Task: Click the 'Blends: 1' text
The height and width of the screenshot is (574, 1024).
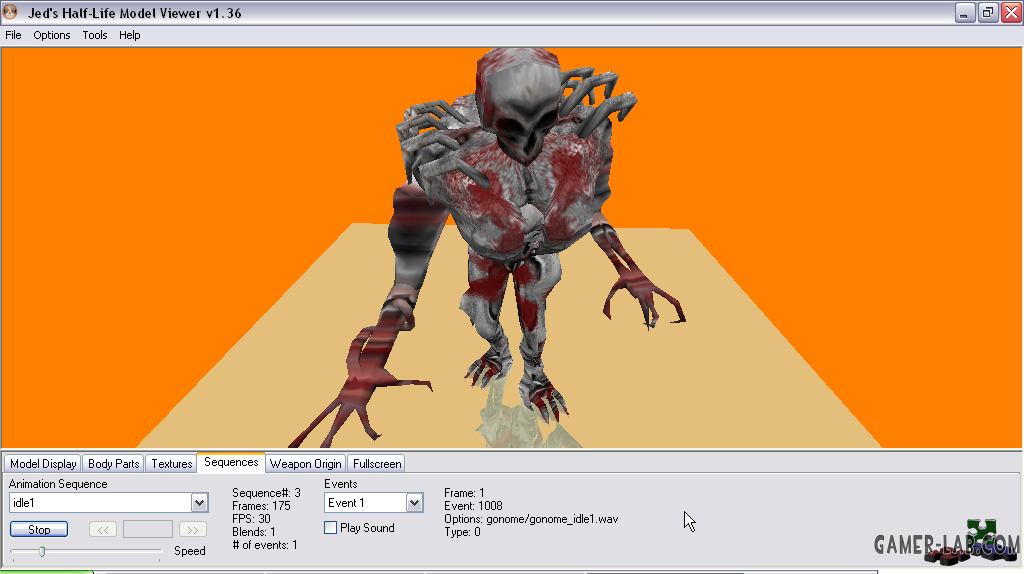Action: pyautogui.click(x=254, y=532)
